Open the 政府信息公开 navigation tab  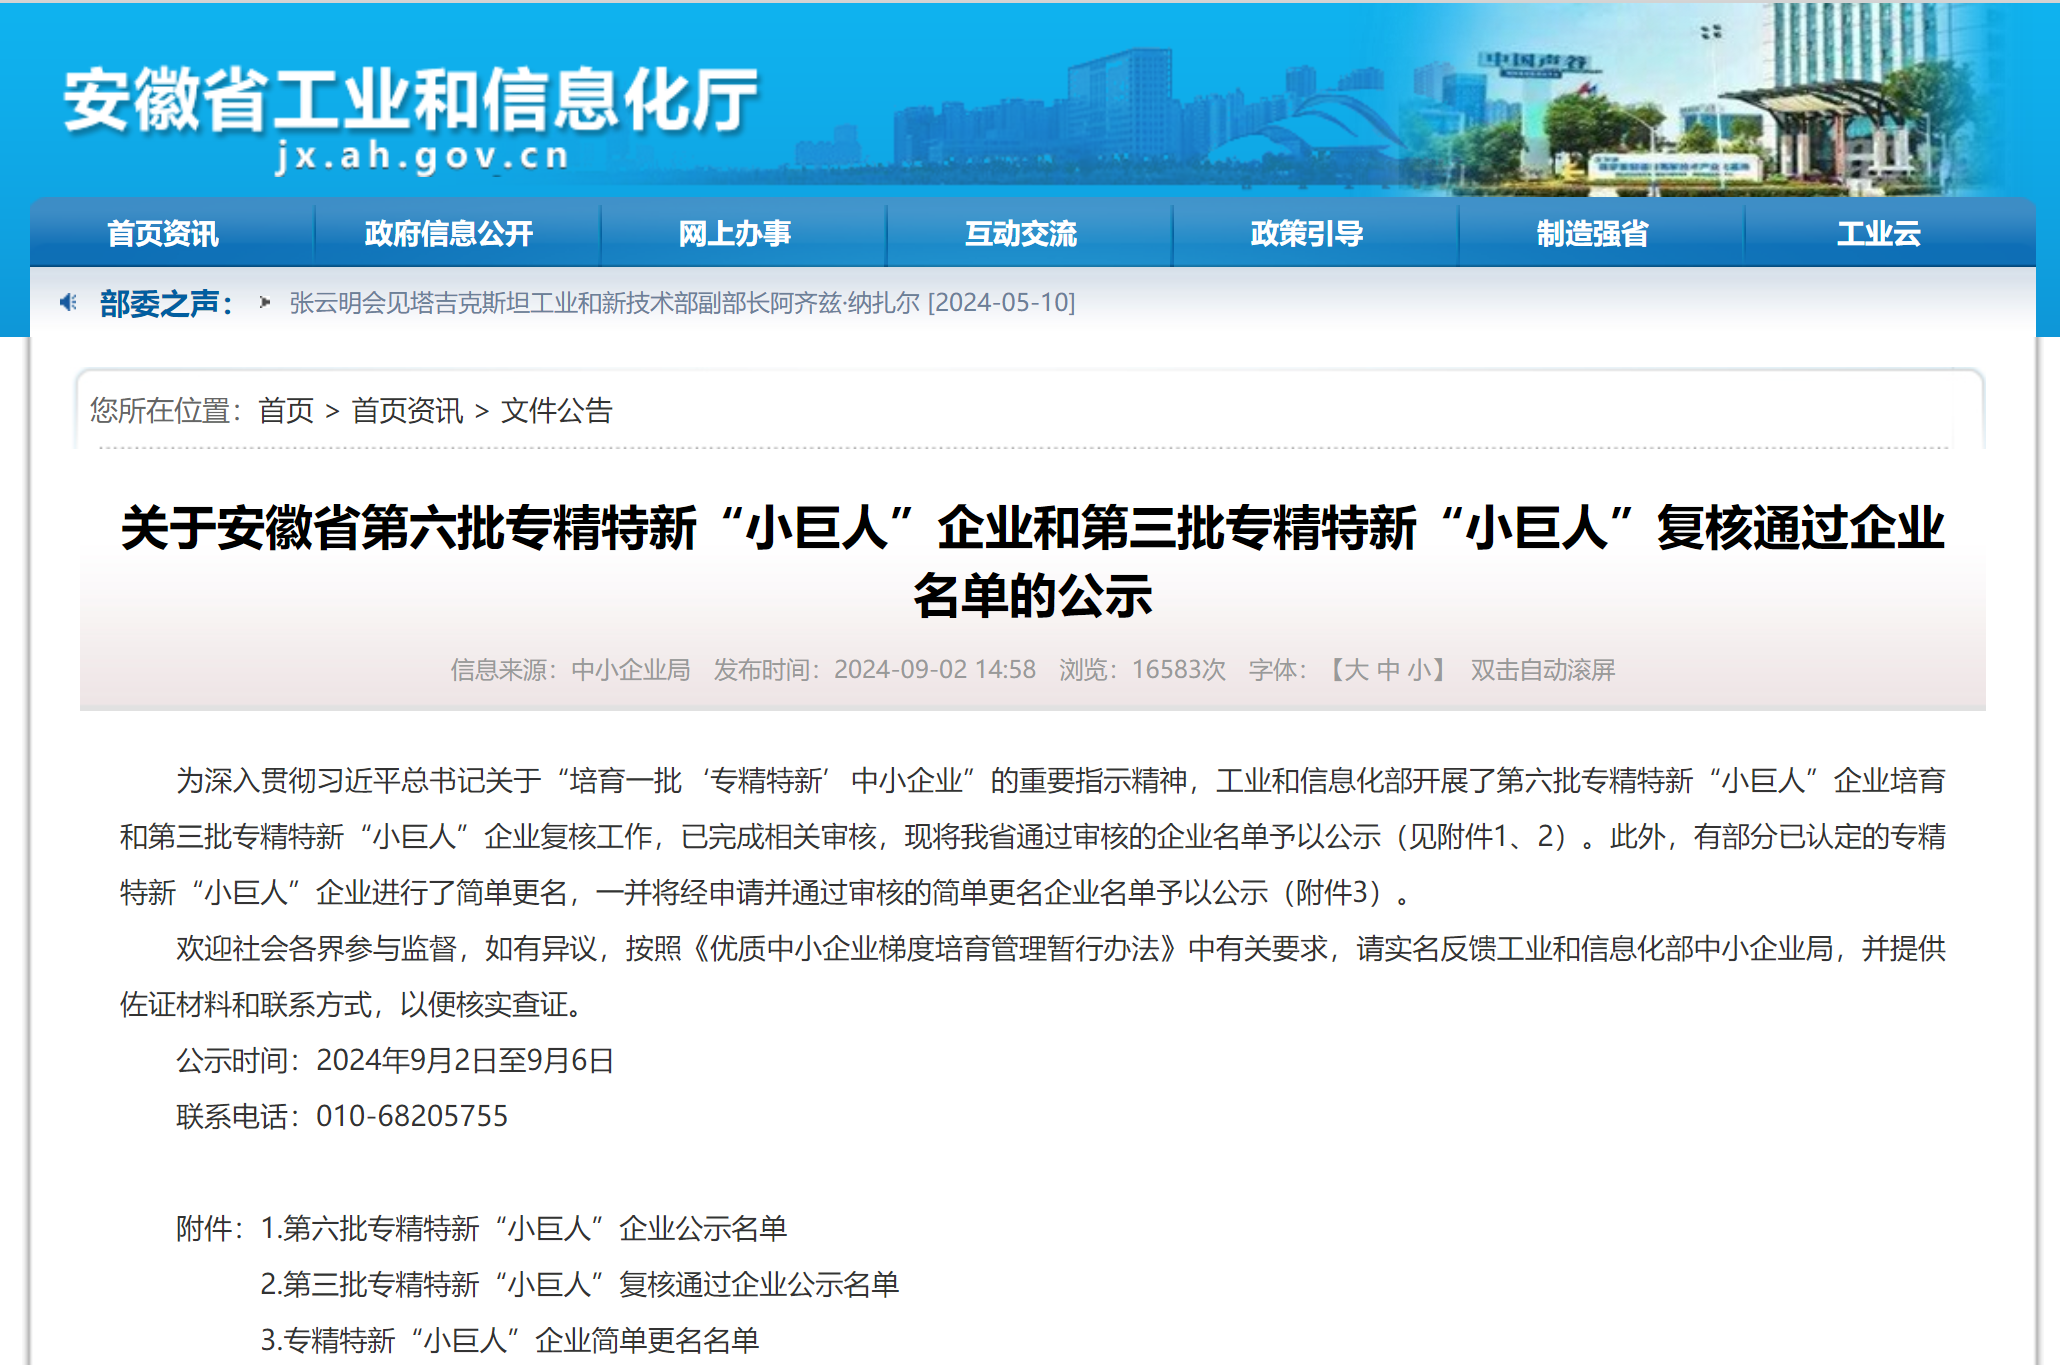(449, 234)
